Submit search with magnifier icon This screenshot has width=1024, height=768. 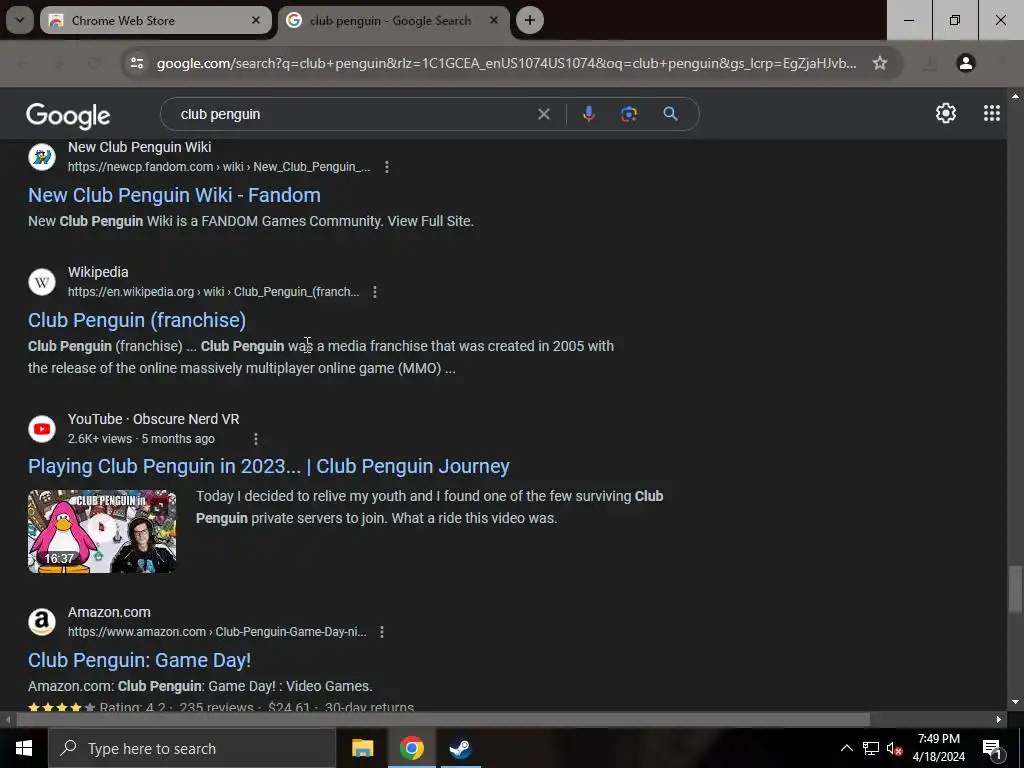pos(670,114)
